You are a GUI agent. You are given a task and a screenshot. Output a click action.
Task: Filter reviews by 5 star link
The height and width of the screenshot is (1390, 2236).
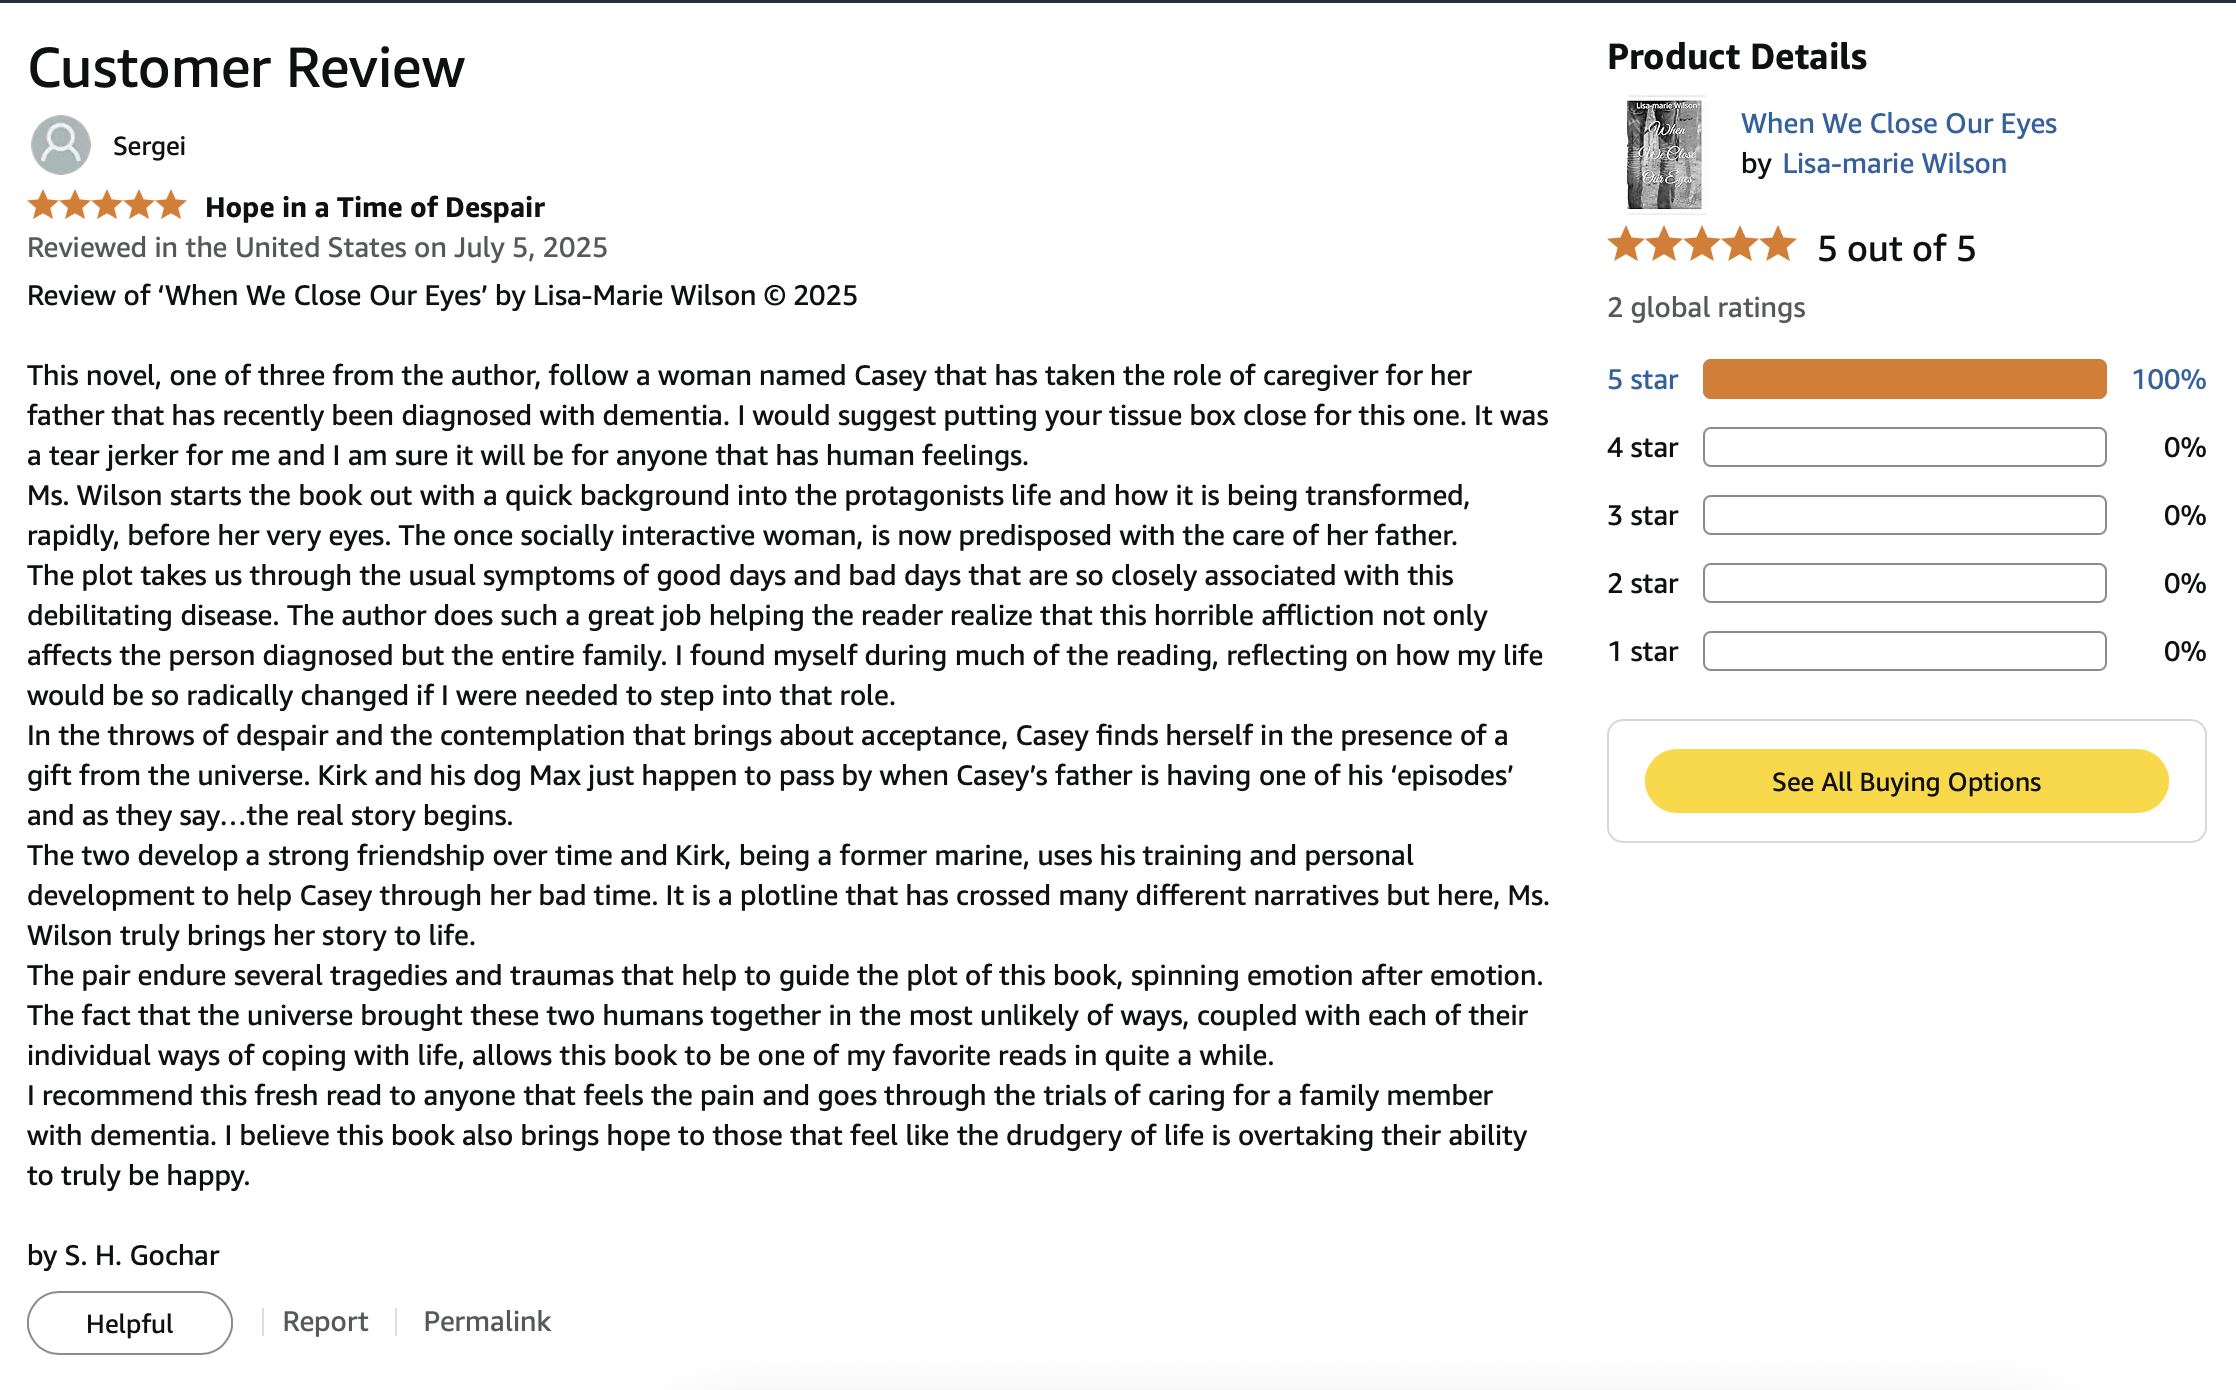tap(1642, 380)
